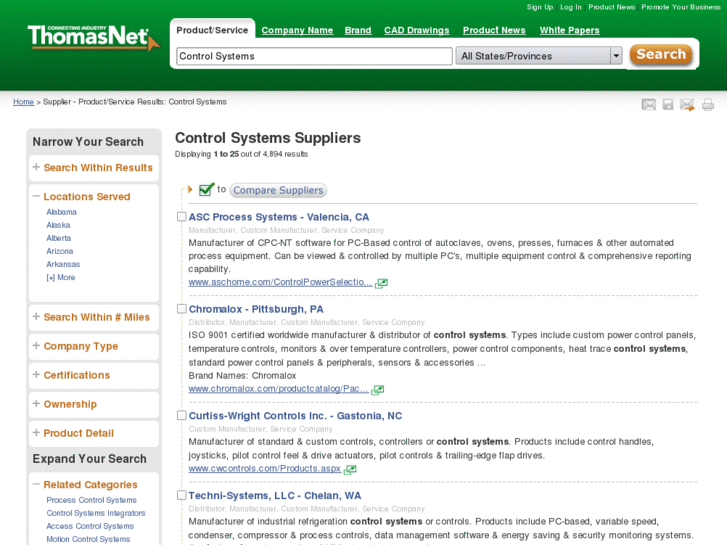Open chromalox.com external link icon

click(x=377, y=390)
